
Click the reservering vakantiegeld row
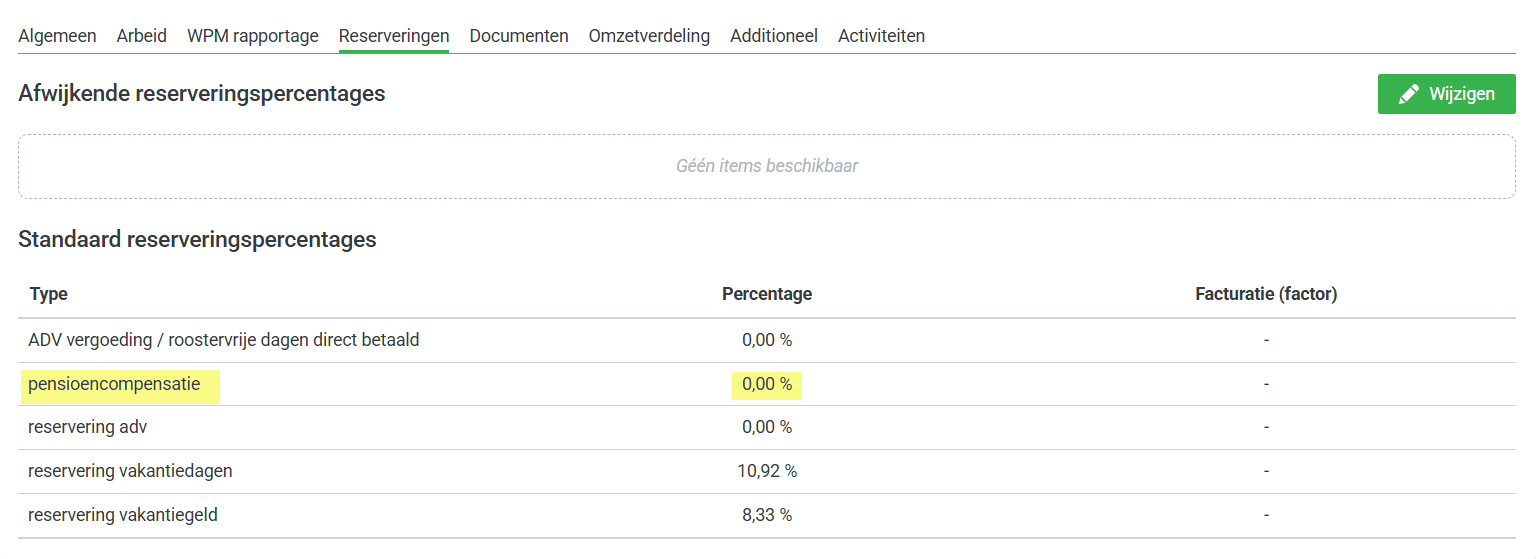tap(123, 515)
